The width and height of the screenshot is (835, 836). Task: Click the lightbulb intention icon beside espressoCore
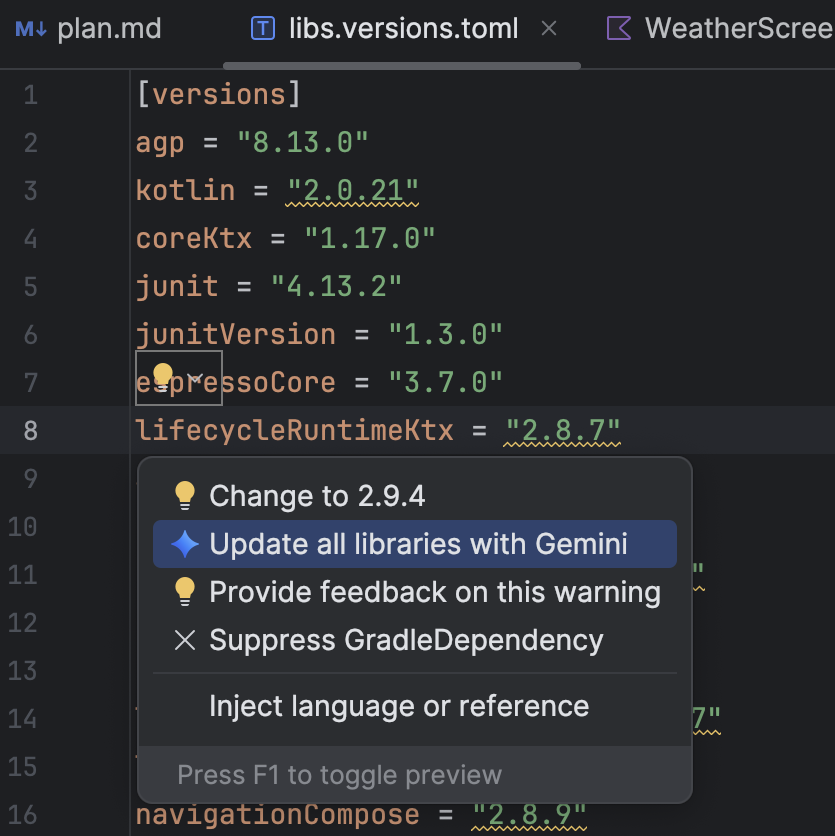[x=165, y=378]
